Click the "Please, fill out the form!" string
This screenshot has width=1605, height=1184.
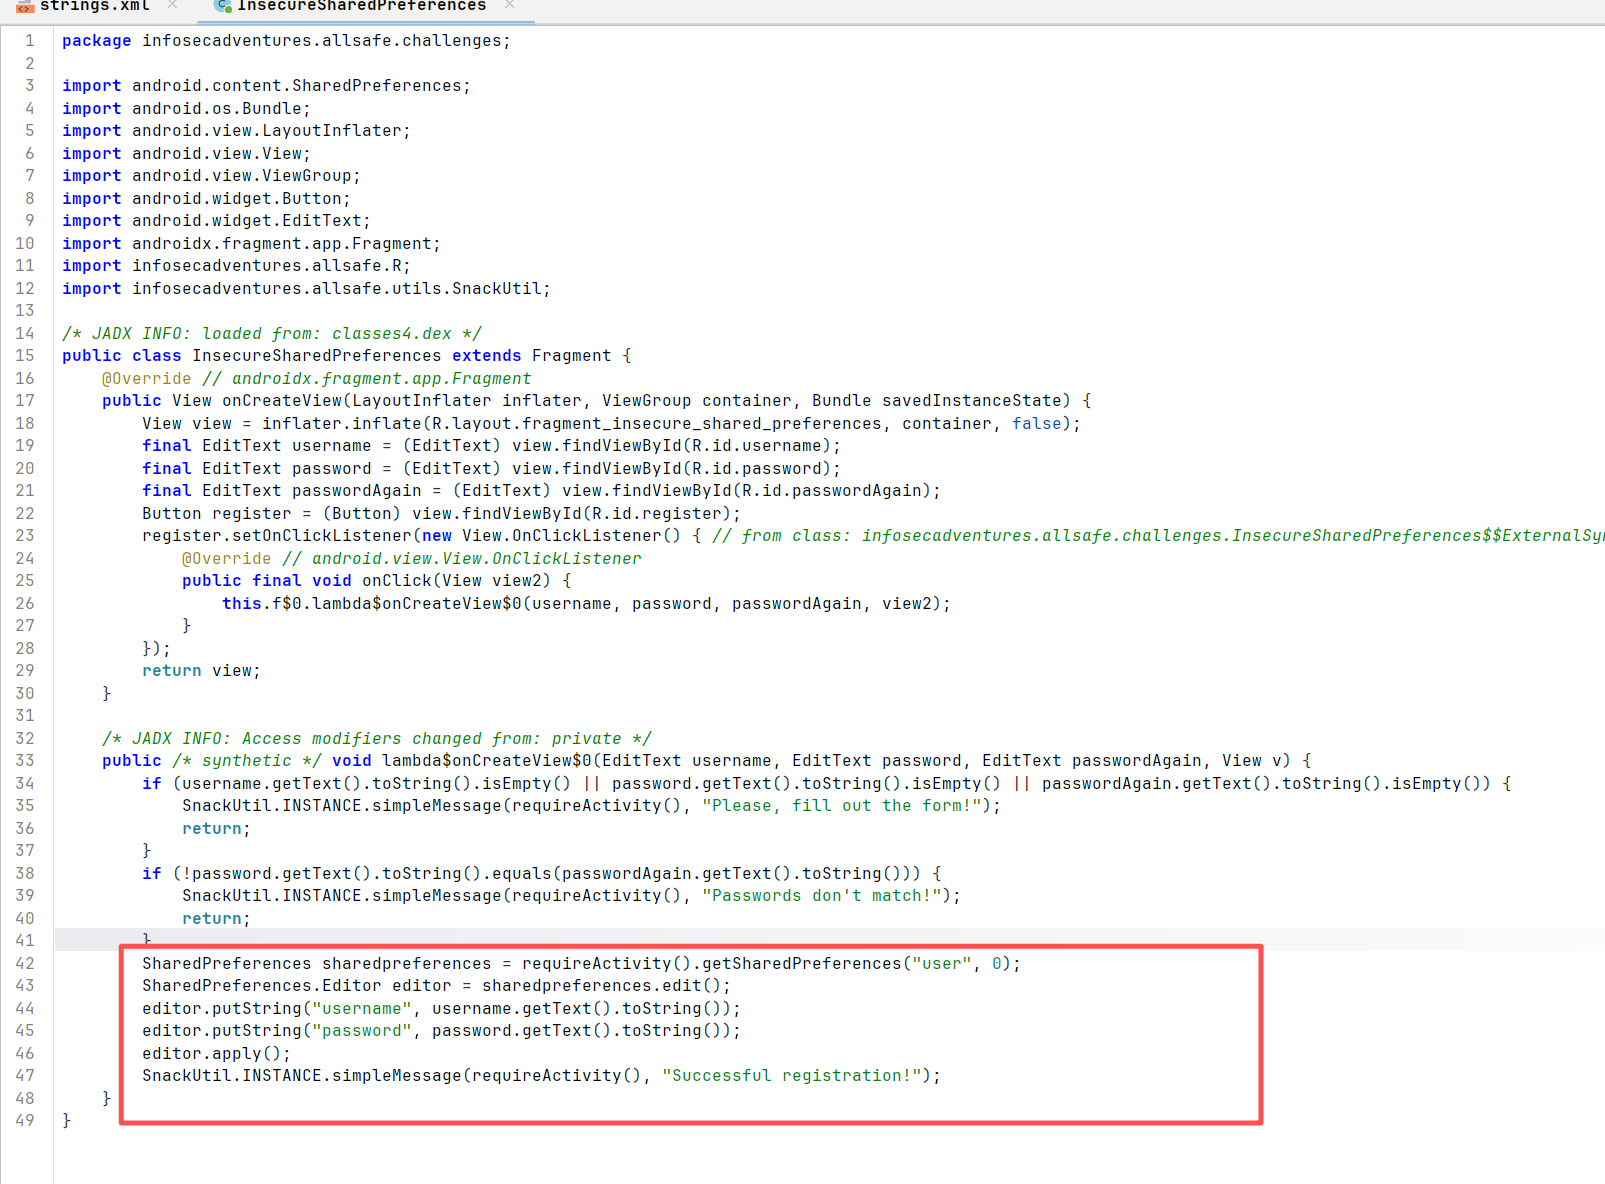pos(841,806)
